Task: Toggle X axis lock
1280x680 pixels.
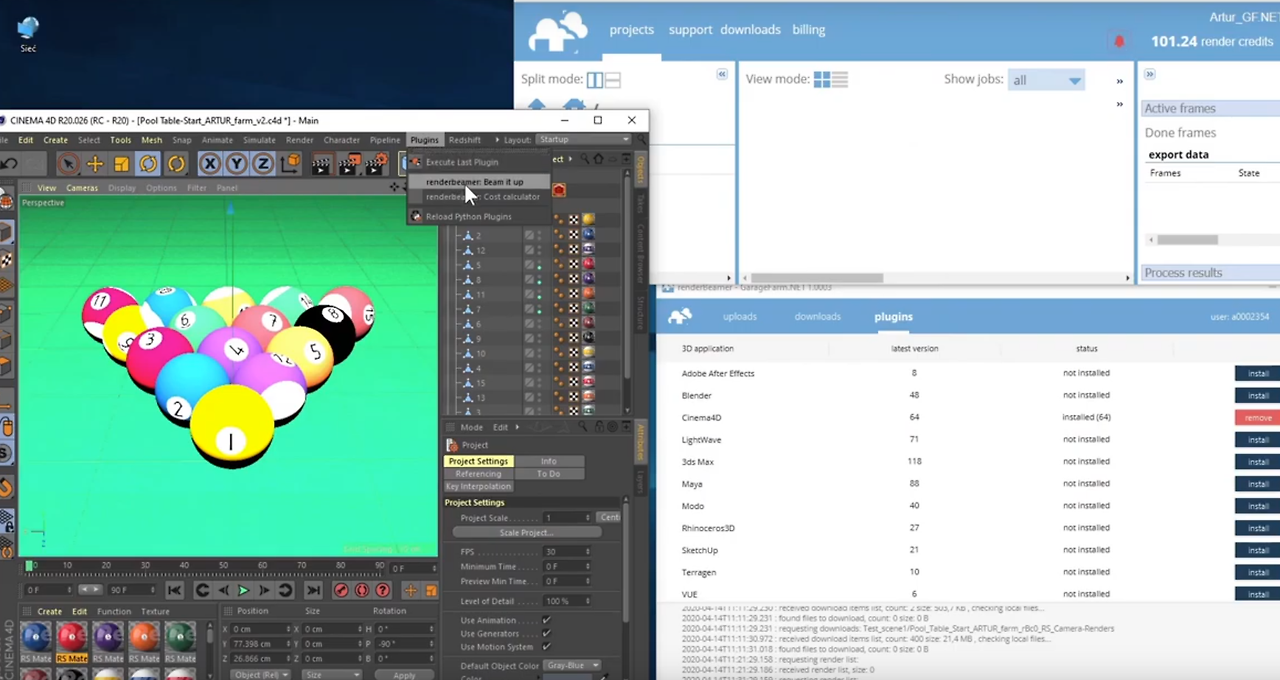Action: (x=210, y=164)
